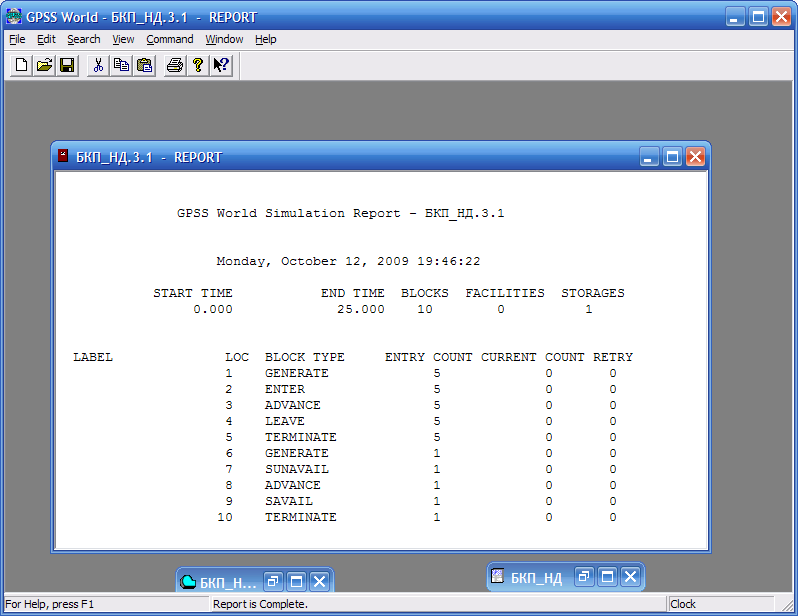The image size is (798, 616).
Task: Close the minimized БКП_НД window
Action: [x=631, y=576]
